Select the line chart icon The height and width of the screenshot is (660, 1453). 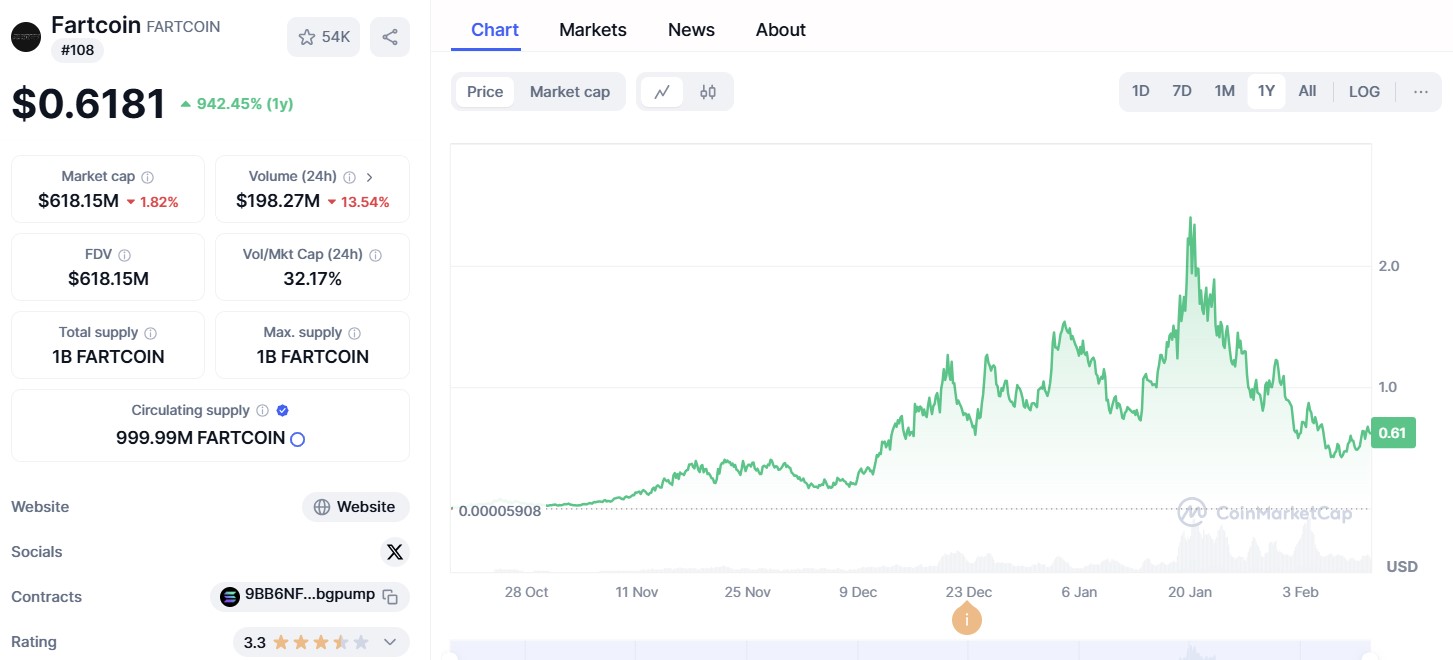click(x=662, y=91)
